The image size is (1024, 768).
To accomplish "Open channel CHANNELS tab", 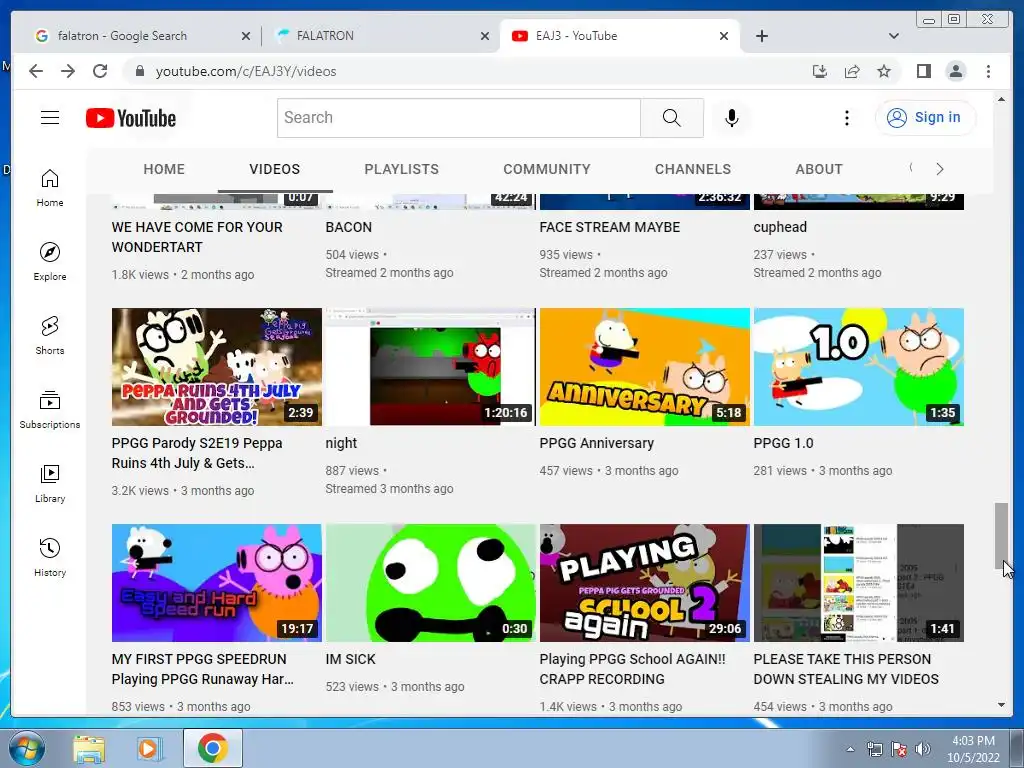I will click(x=693, y=169).
